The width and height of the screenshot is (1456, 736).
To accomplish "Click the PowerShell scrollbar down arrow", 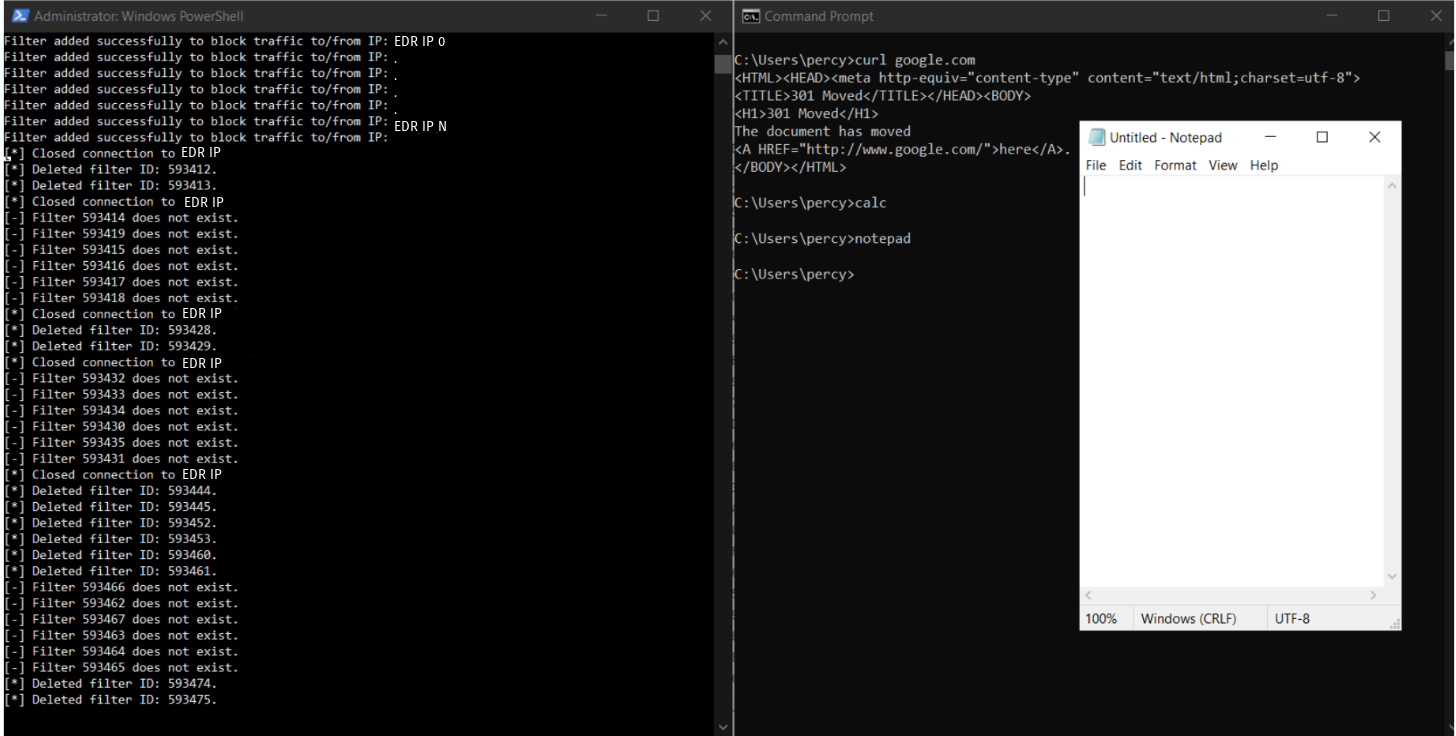I will [x=724, y=726].
